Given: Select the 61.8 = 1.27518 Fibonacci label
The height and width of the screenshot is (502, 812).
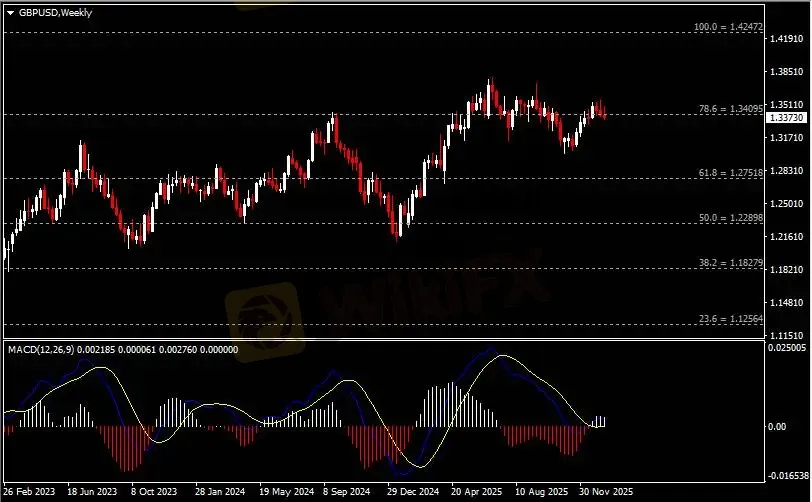Looking at the screenshot, I should pos(732,173).
